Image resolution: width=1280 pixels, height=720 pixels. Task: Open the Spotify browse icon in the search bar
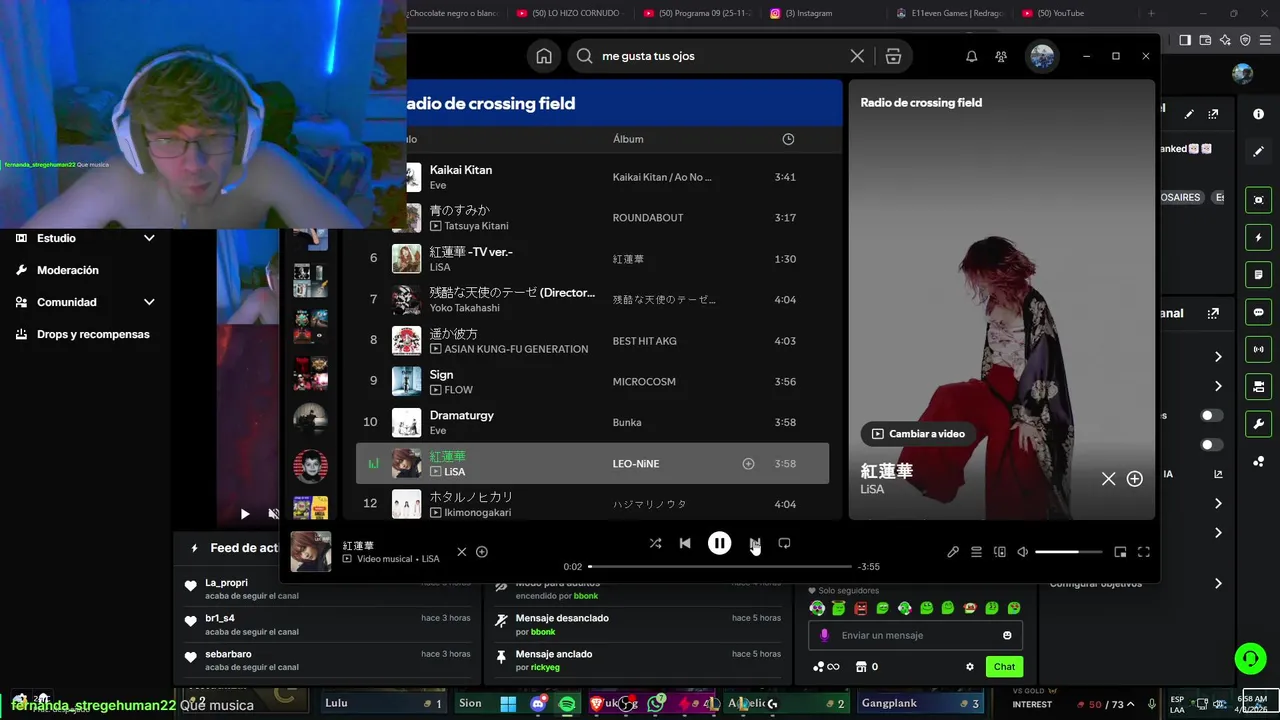[x=893, y=56]
